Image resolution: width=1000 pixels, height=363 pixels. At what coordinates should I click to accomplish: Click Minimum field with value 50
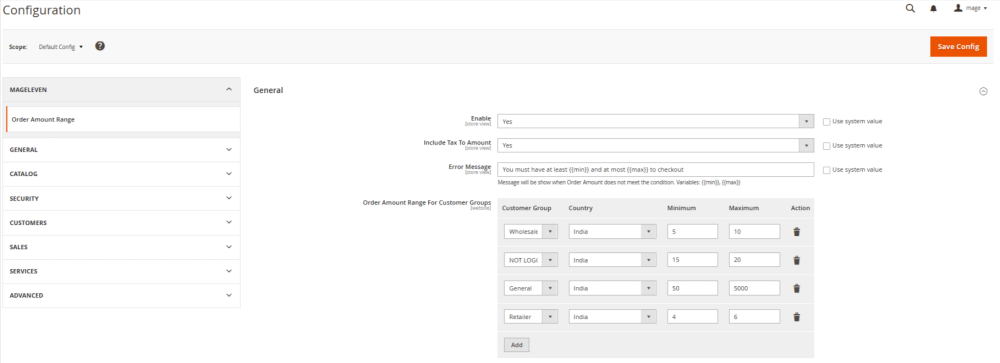tap(693, 288)
